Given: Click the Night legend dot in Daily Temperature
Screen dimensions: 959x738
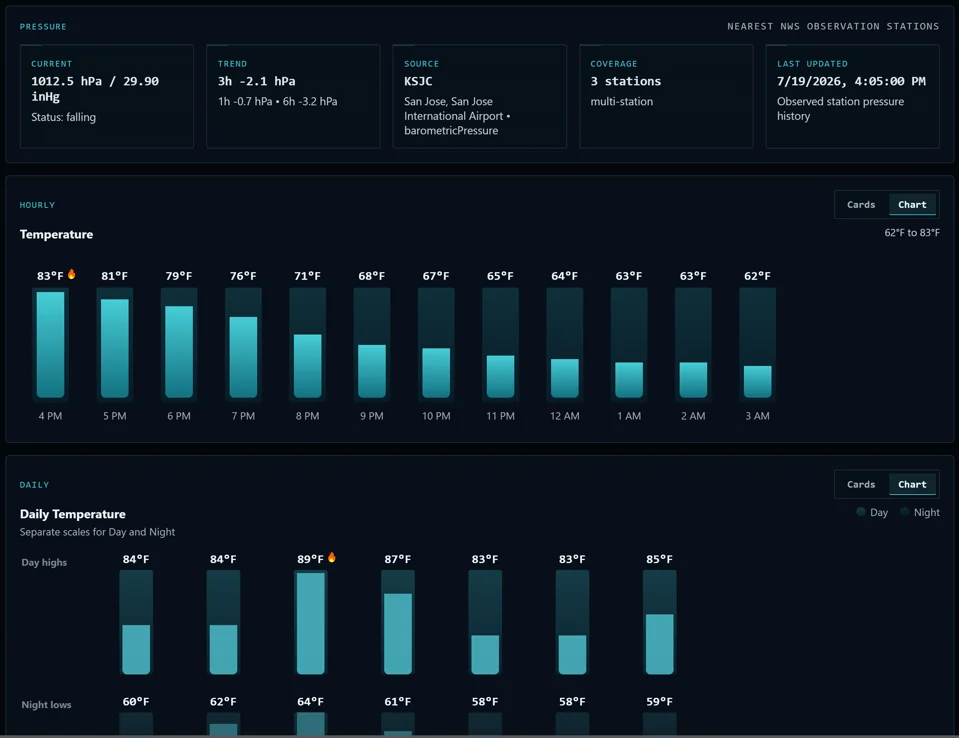Looking at the screenshot, I should coord(905,512).
